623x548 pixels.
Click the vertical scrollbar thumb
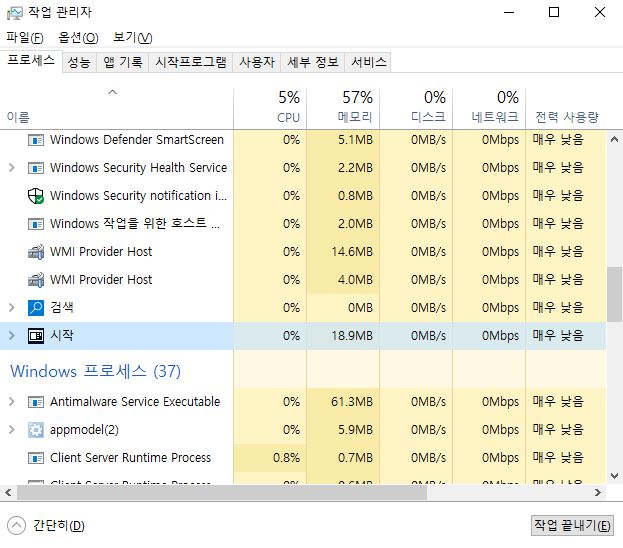(x=614, y=294)
